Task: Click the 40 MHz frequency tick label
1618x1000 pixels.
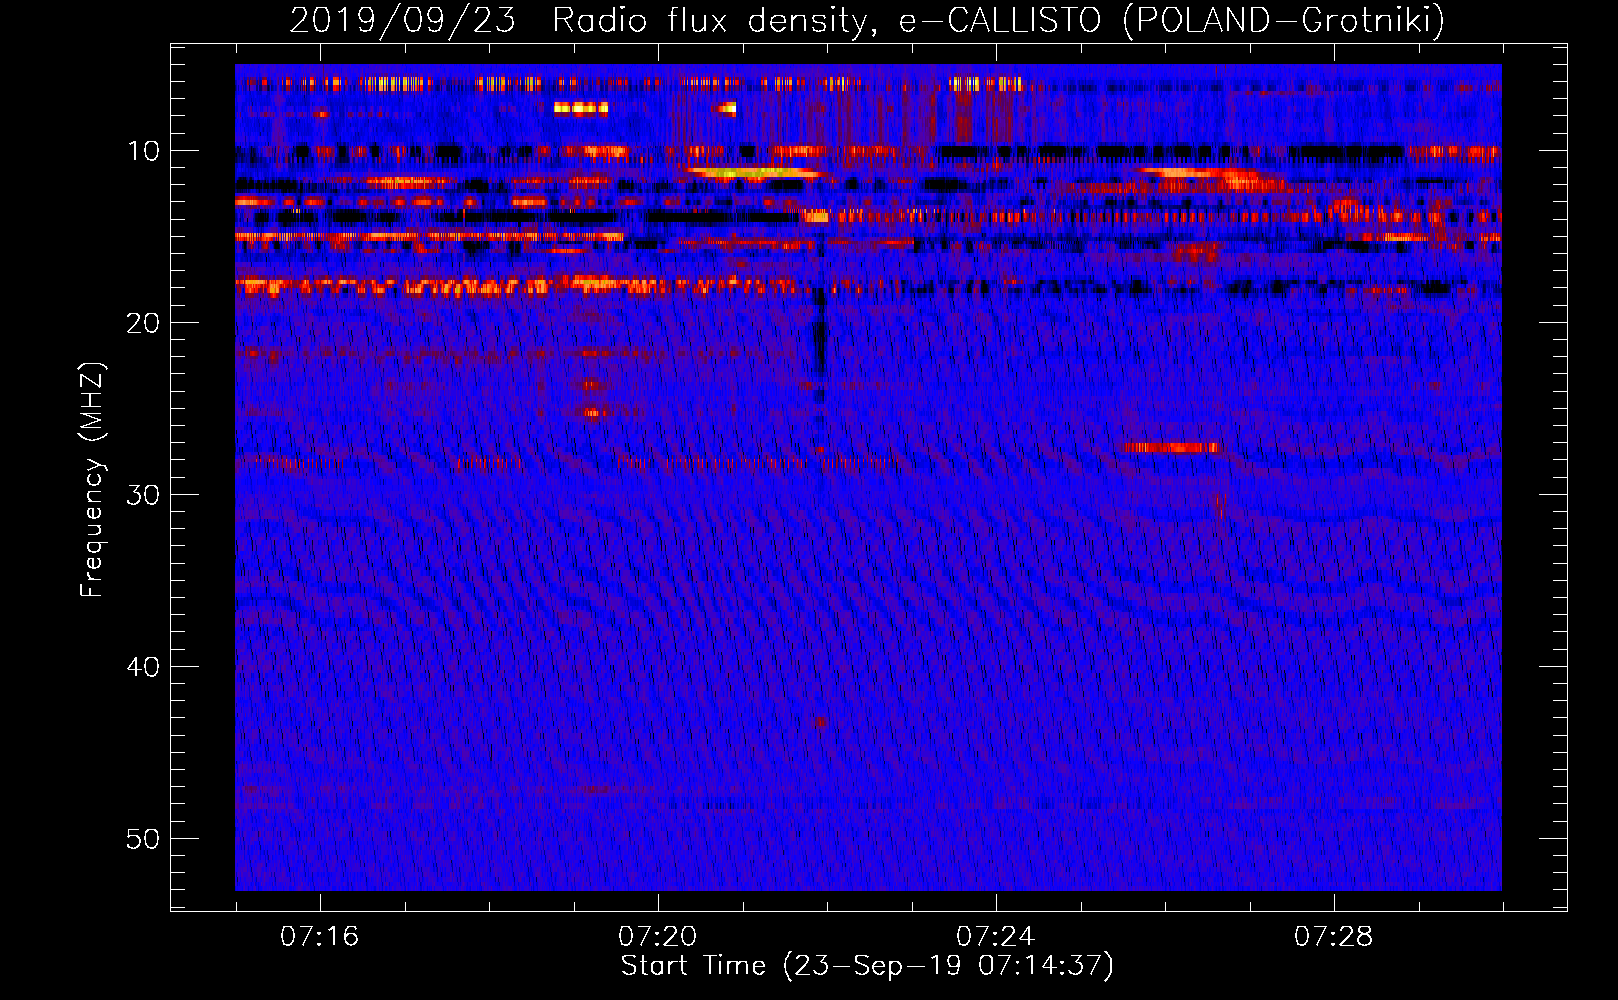Action: pyautogui.click(x=143, y=667)
